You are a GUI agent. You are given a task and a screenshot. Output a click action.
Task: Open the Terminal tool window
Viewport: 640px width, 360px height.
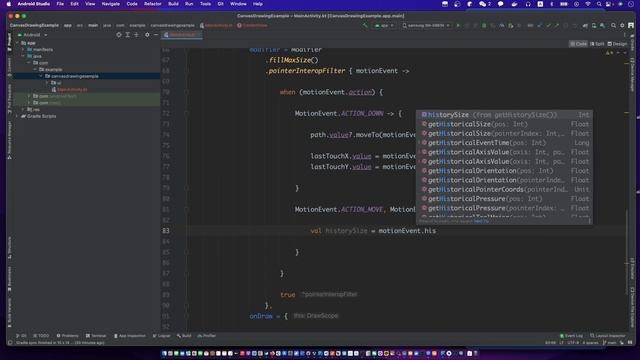pyautogui.click(x=96, y=336)
